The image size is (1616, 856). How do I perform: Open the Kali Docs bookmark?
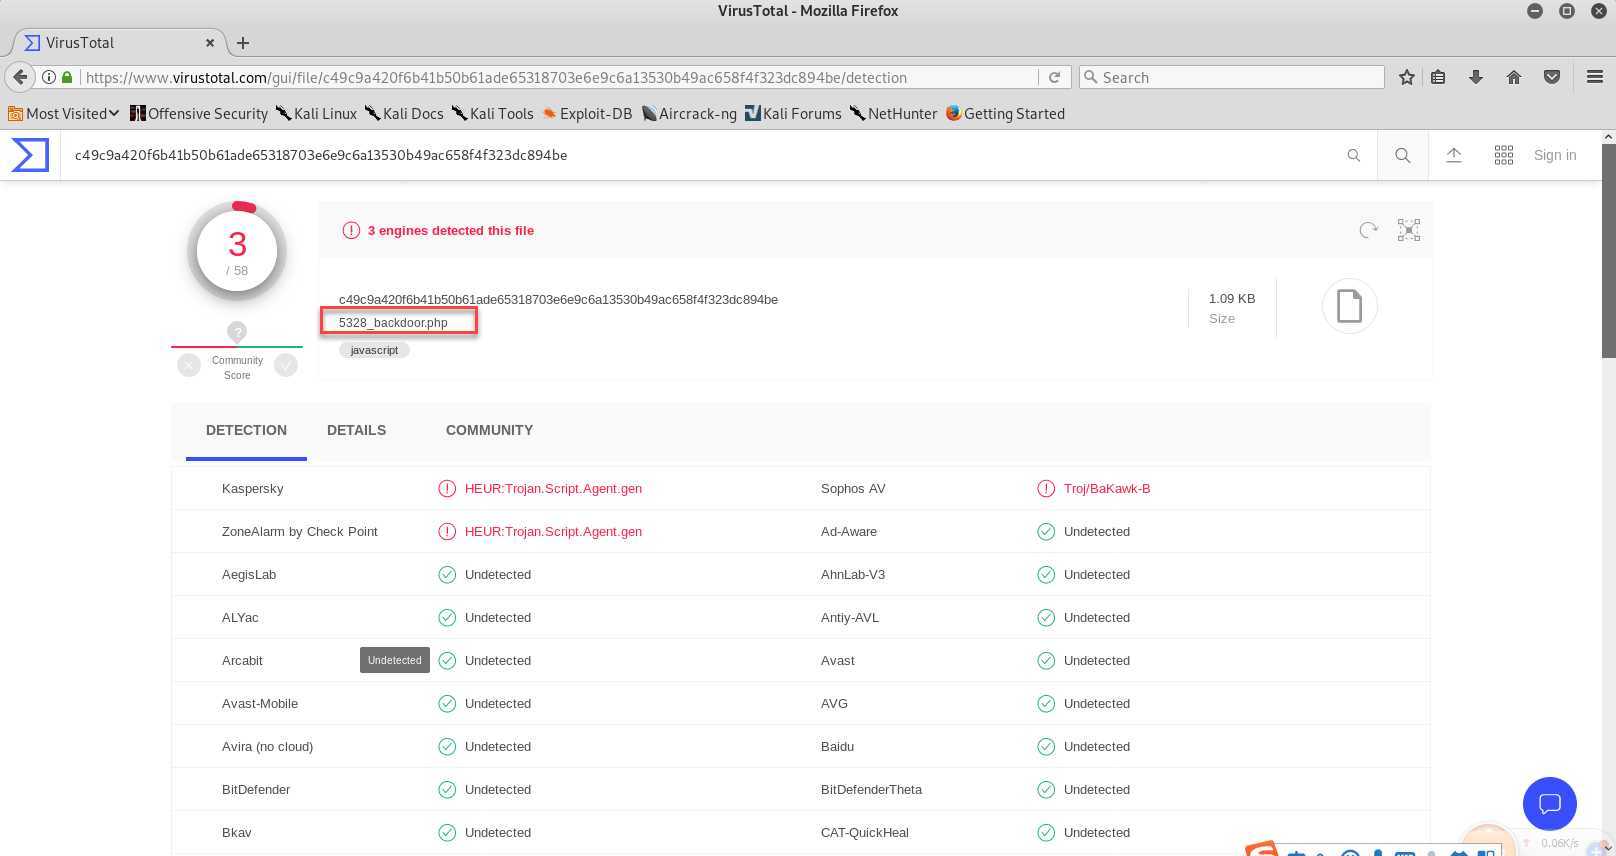(x=404, y=113)
